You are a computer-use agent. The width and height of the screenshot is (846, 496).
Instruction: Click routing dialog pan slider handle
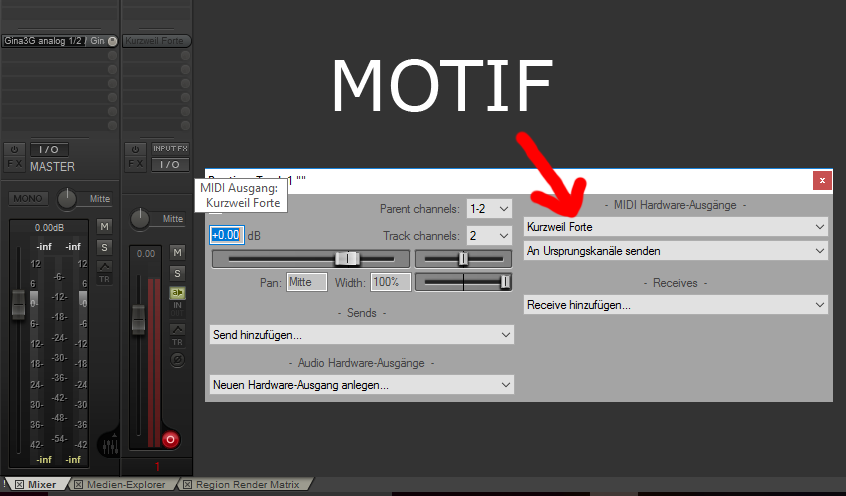point(463,259)
